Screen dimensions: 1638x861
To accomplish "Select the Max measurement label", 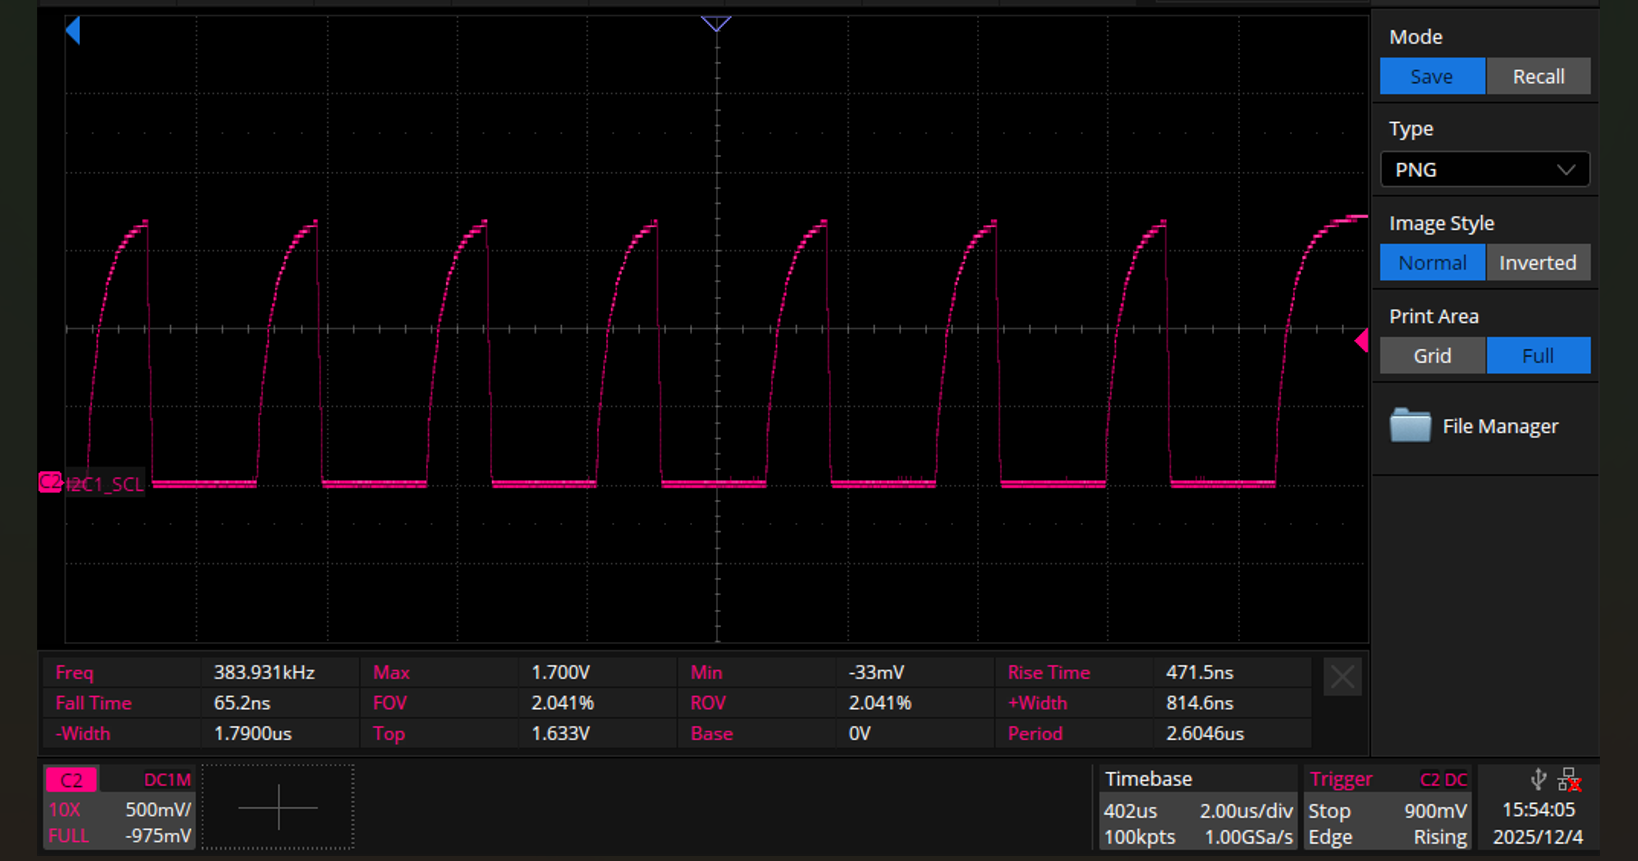I will pos(391,673).
